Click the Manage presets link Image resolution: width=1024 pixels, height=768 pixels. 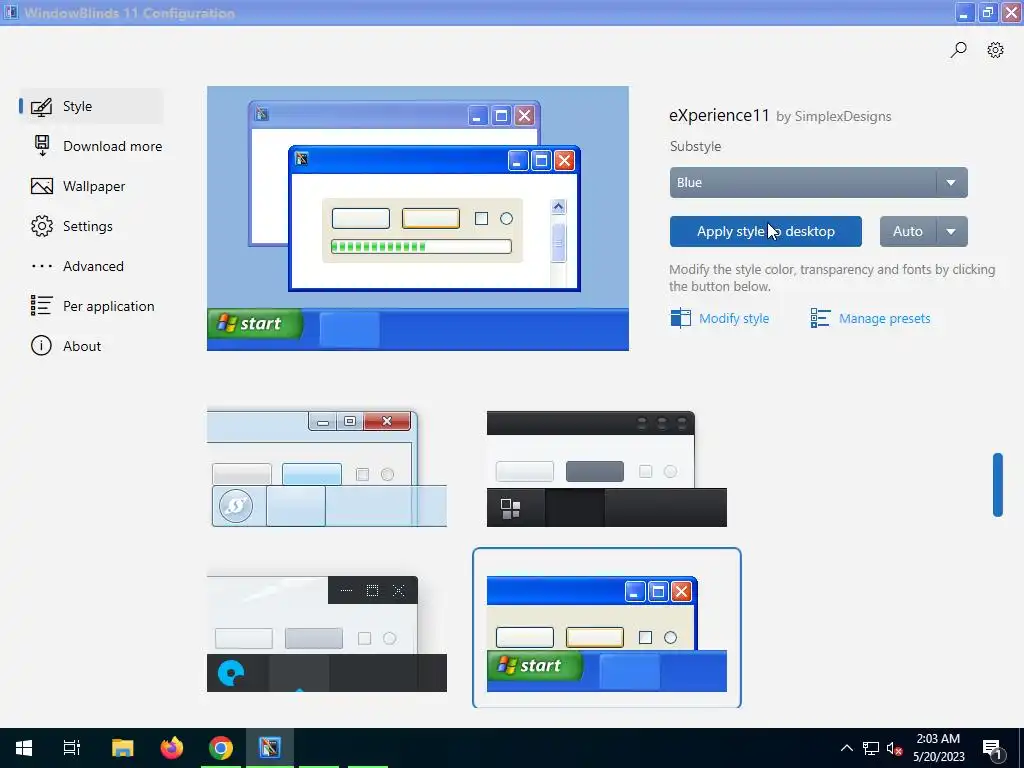(x=884, y=319)
